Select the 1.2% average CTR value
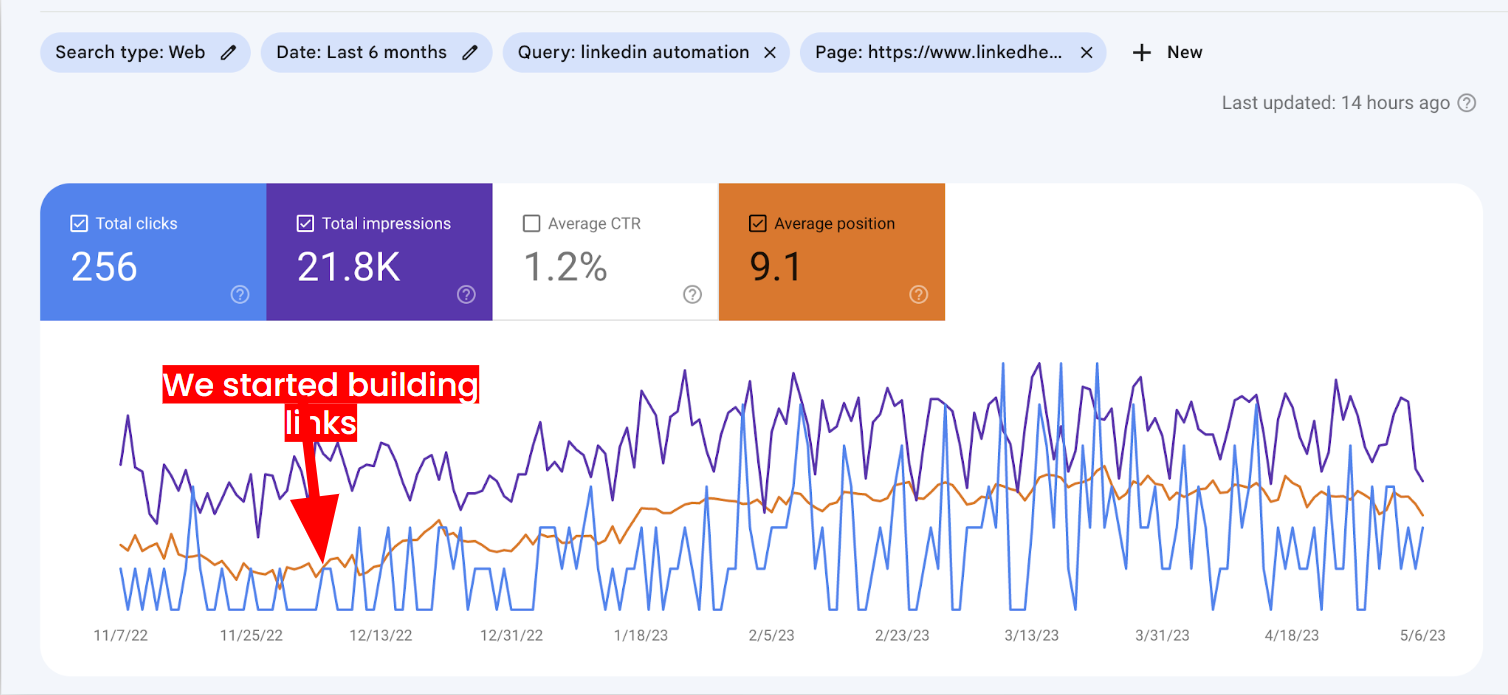The width and height of the screenshot is (1508, 695). pyautogui.click(x=565, y=267)
